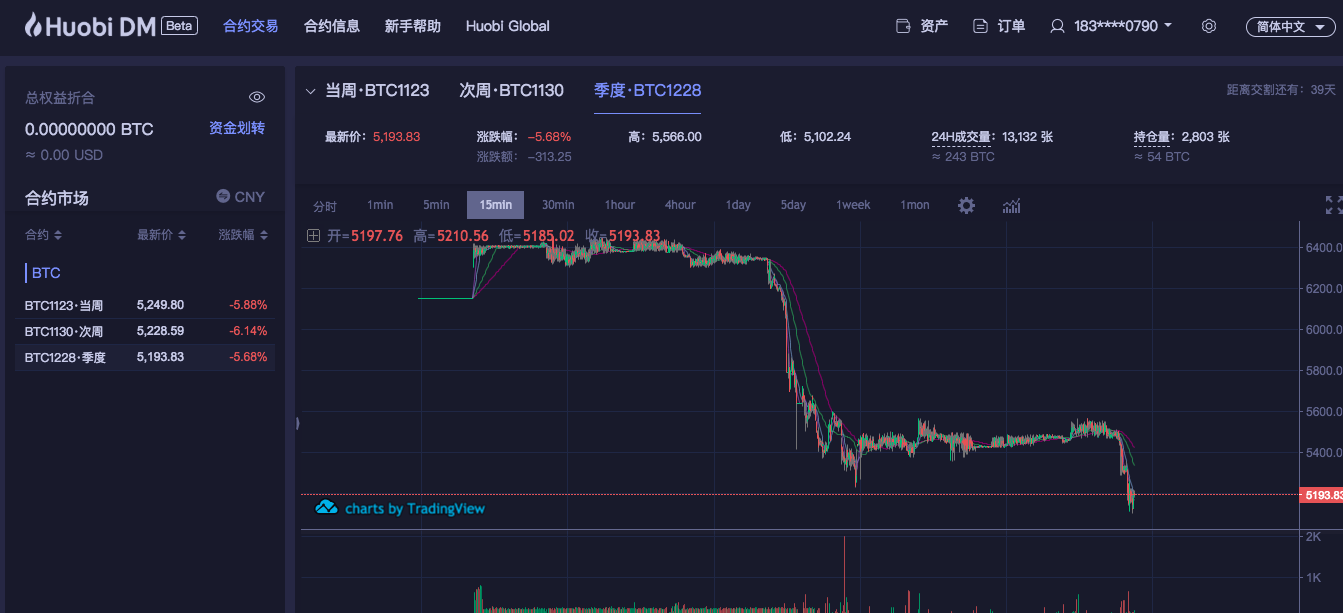Select the 1min interval
Viewport: 1343px width, 613px height.
pos(380,205)
